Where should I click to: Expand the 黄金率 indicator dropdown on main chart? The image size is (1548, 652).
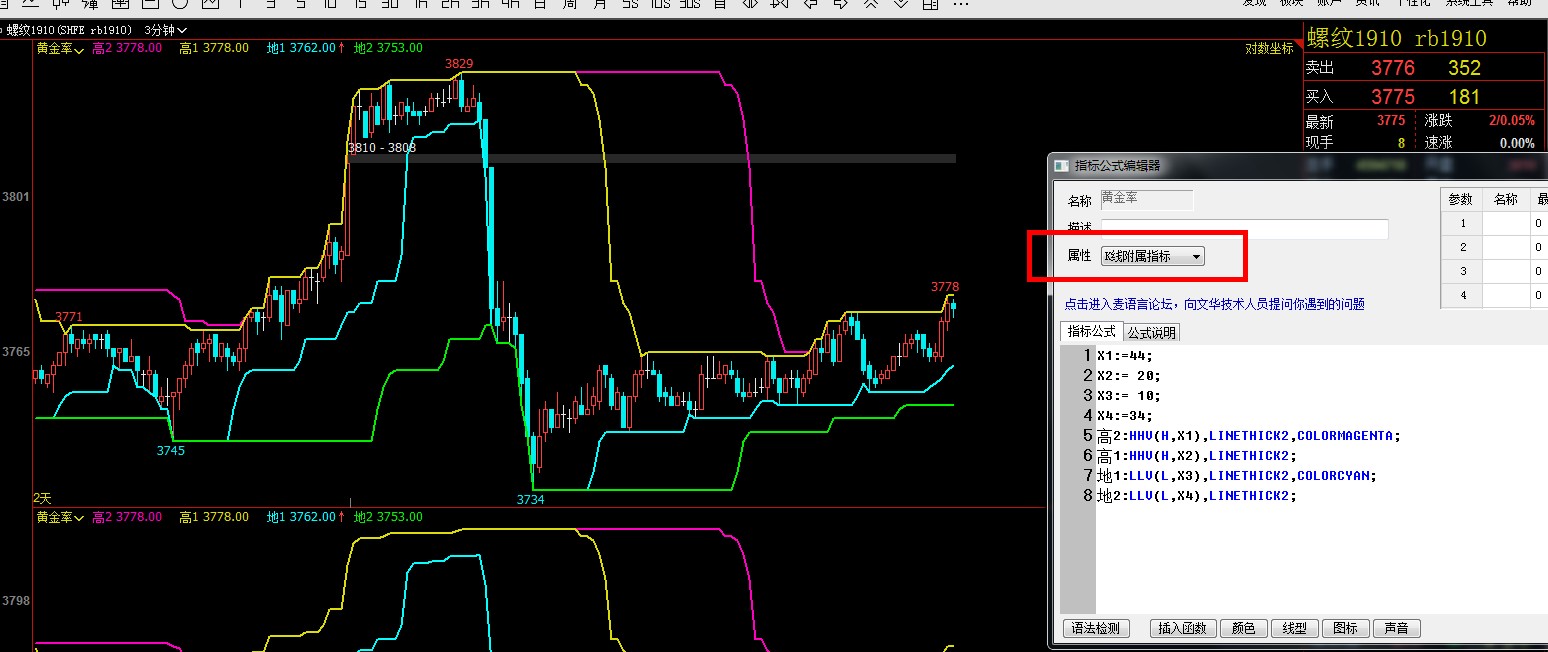coord(60,48)
